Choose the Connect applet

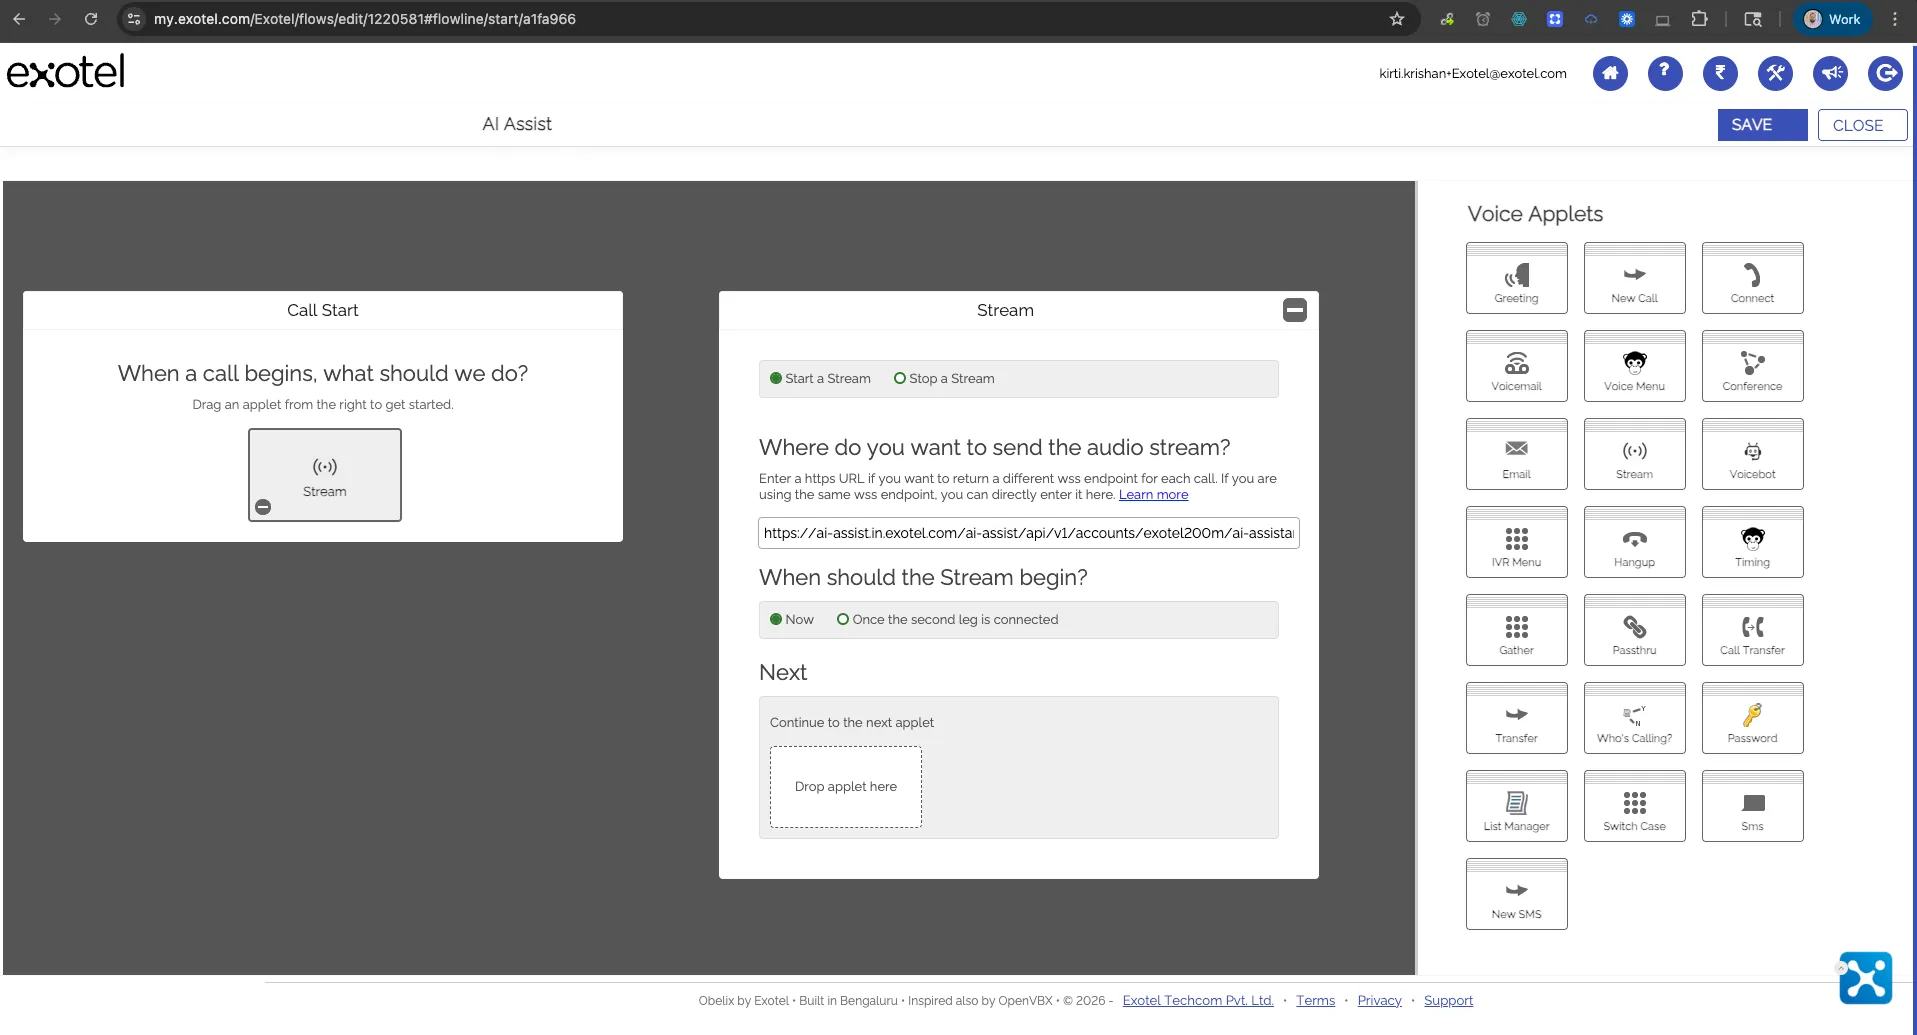point(1752,278)
